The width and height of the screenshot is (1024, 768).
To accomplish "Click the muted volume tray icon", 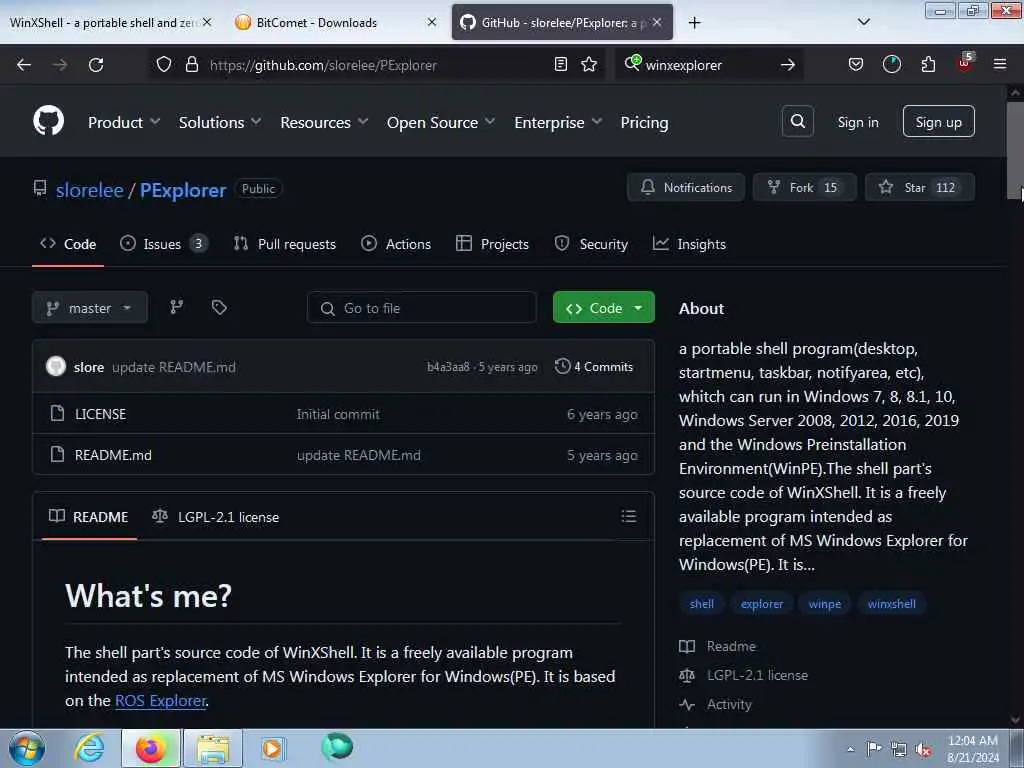I will tap(923, 749).
